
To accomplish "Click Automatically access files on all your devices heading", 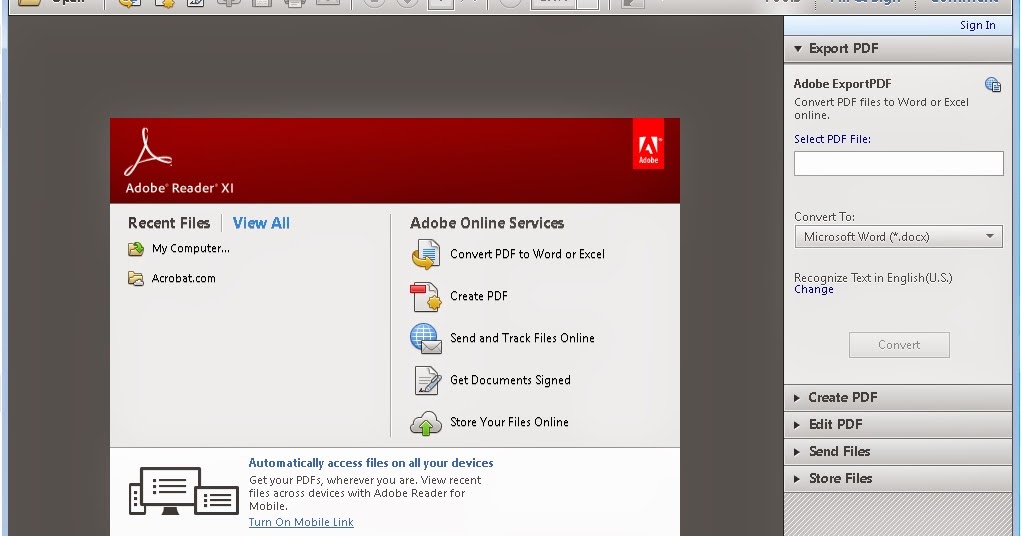I will click(x=371, y=463).
